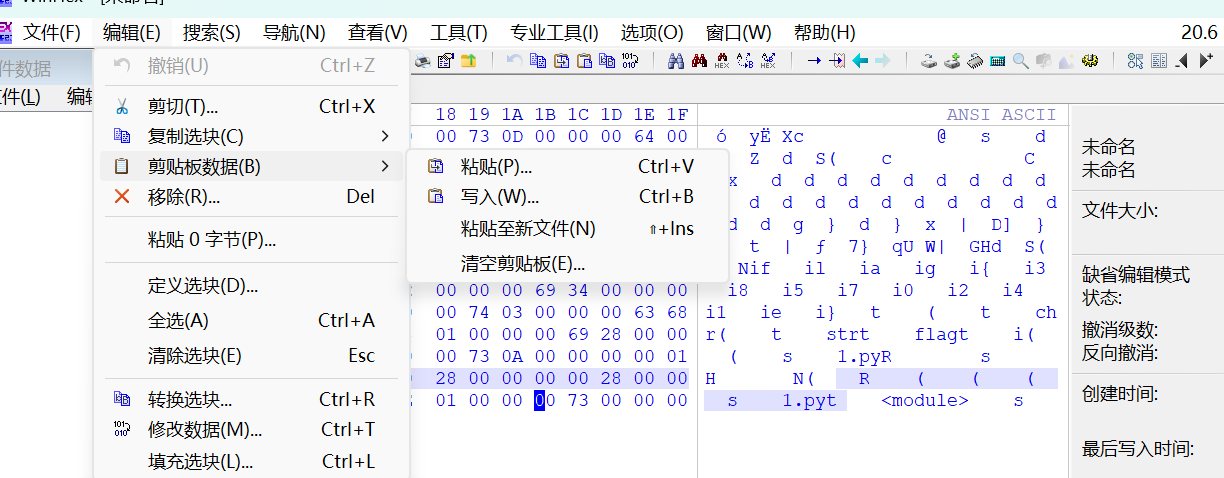Screen dimensions: 1224x478
Task: Click the black left triangle toolbar icon
Action: click(x=1181, y=61)
